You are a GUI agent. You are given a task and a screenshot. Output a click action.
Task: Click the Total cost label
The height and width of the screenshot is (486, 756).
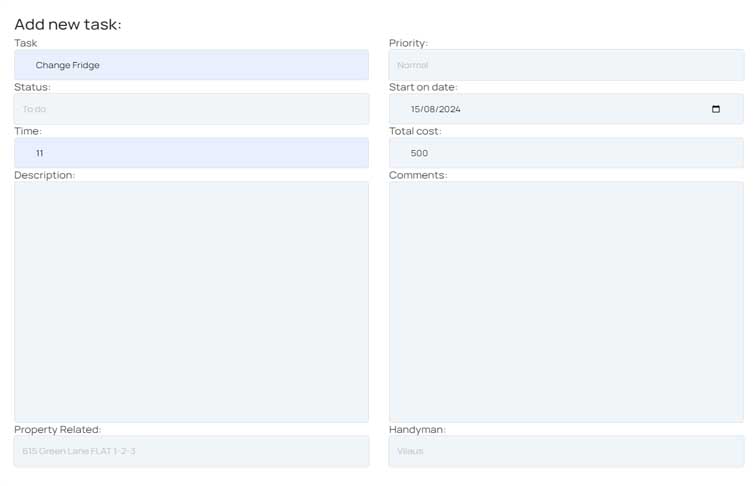pos(415,131)
